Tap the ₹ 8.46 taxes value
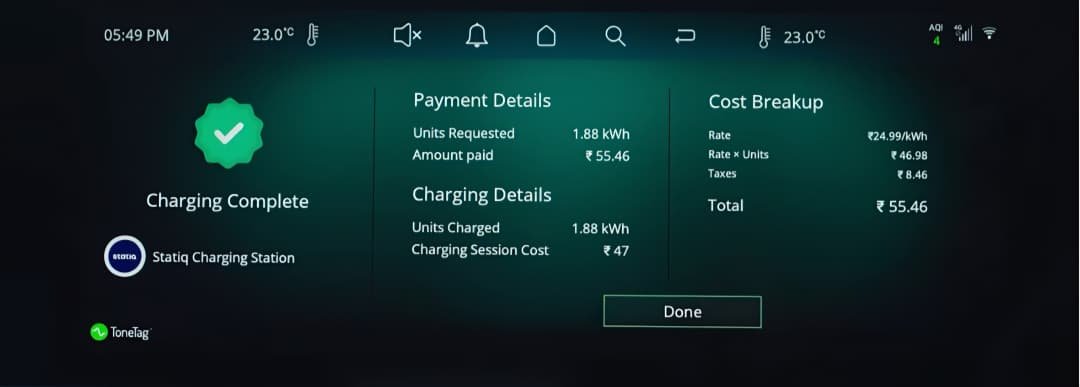This screenshot has height=387, width=1080. (x=912, y=175)
